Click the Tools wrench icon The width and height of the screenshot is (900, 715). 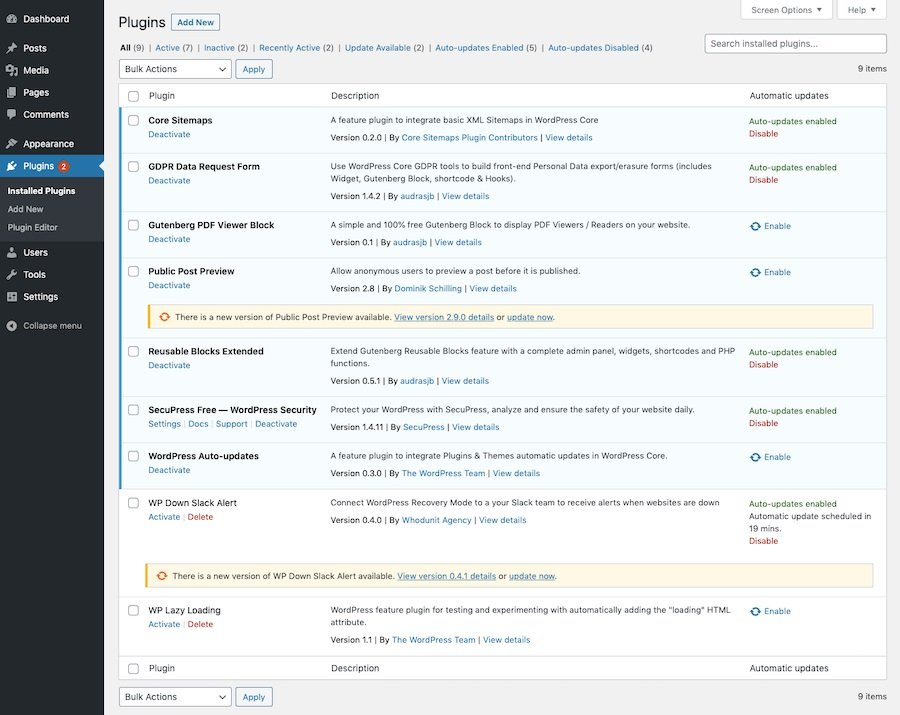pos(11,274)
